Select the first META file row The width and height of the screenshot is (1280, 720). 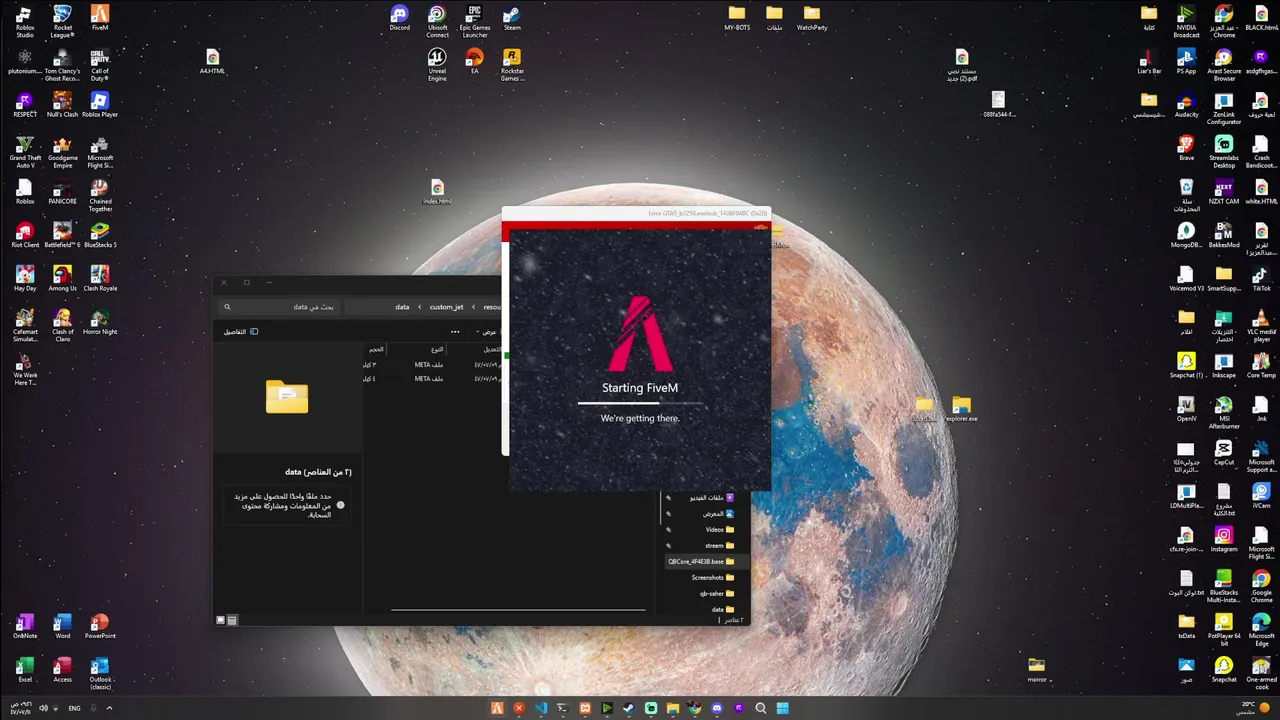point(433,365)
